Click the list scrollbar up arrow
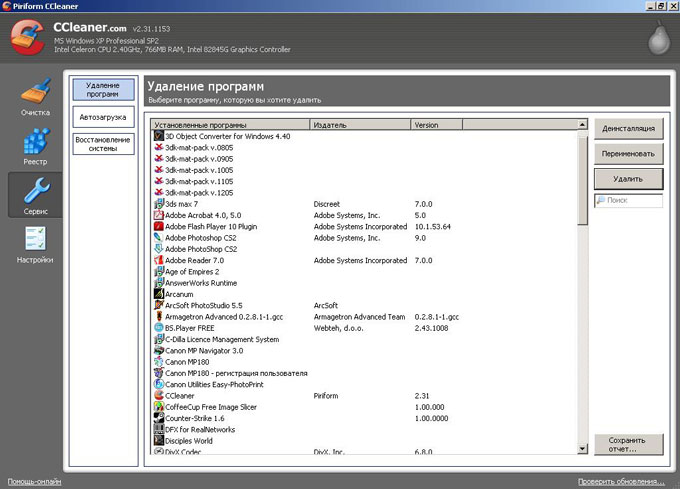The height and width of the screenshot is (489, 680). pyautogui.click(x=582, y=125)
